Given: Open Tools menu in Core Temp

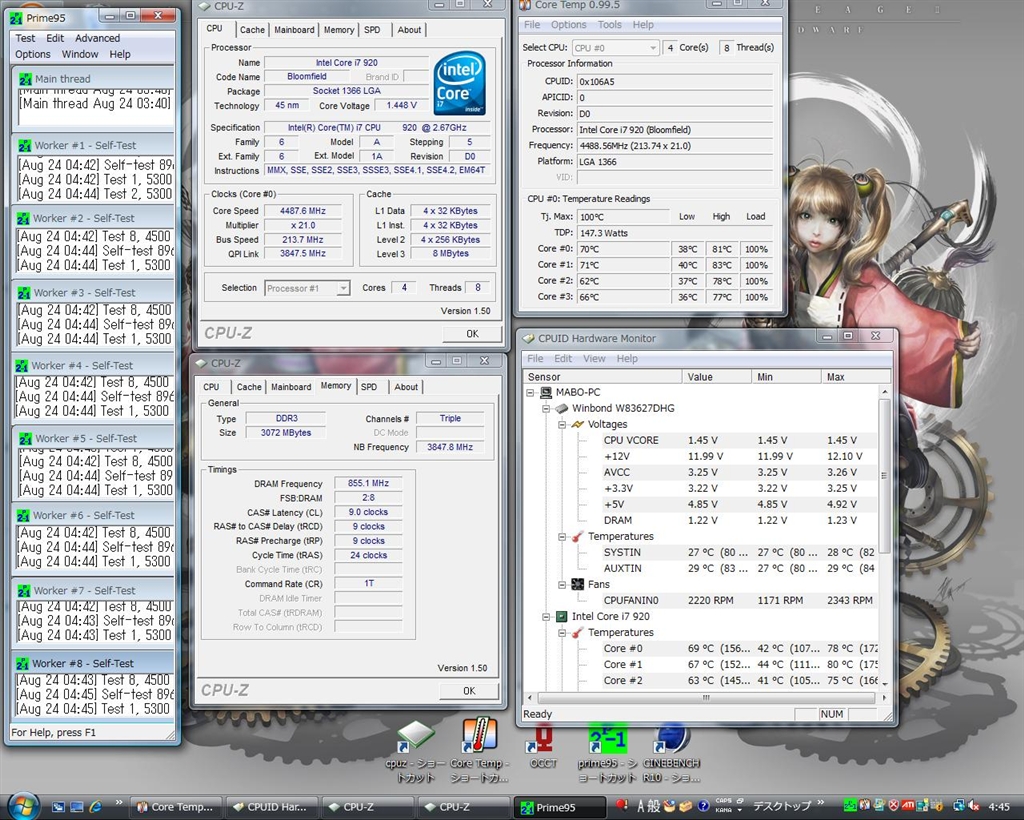Looking at the screenshot, I should point(609,25).
